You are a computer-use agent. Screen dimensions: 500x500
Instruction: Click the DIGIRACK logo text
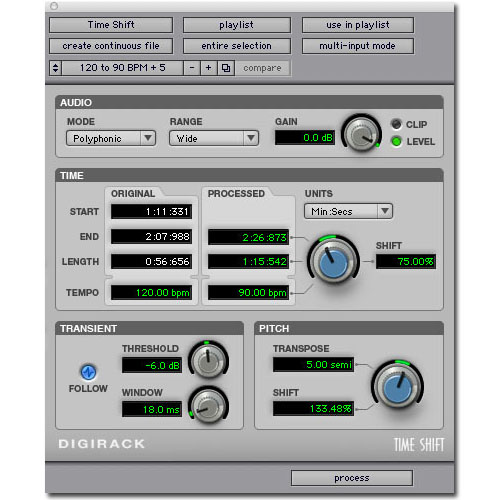(102, 444)
